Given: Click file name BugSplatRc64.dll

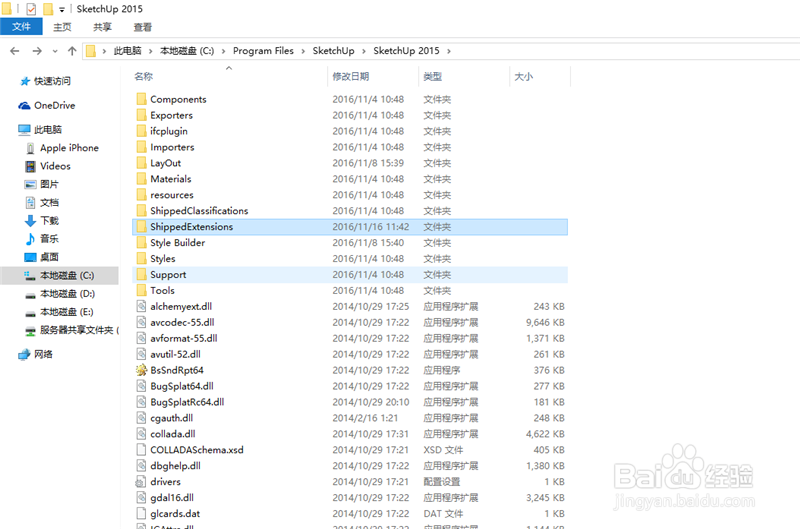Looking at the screenshot, I should pyautogui.click(x=187, y=402).
